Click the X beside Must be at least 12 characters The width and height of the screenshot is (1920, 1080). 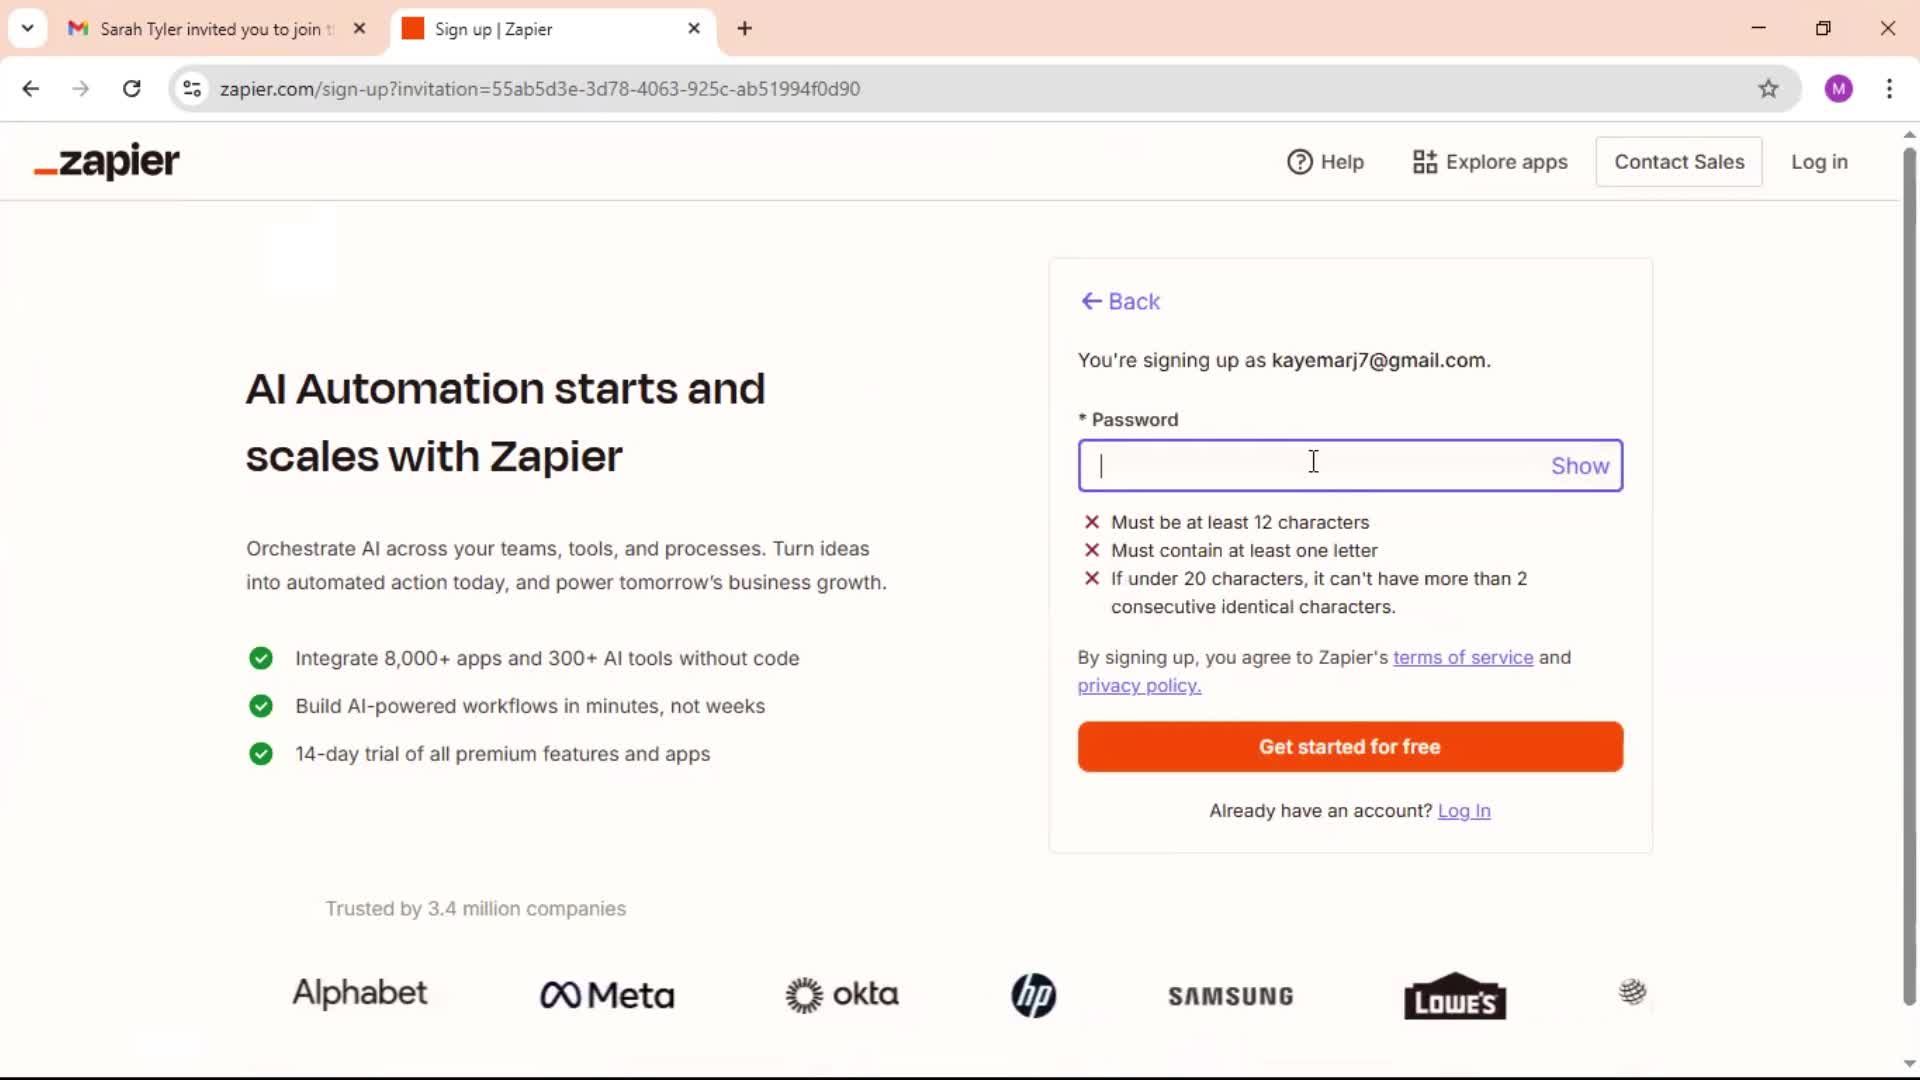coord(1092,522)
